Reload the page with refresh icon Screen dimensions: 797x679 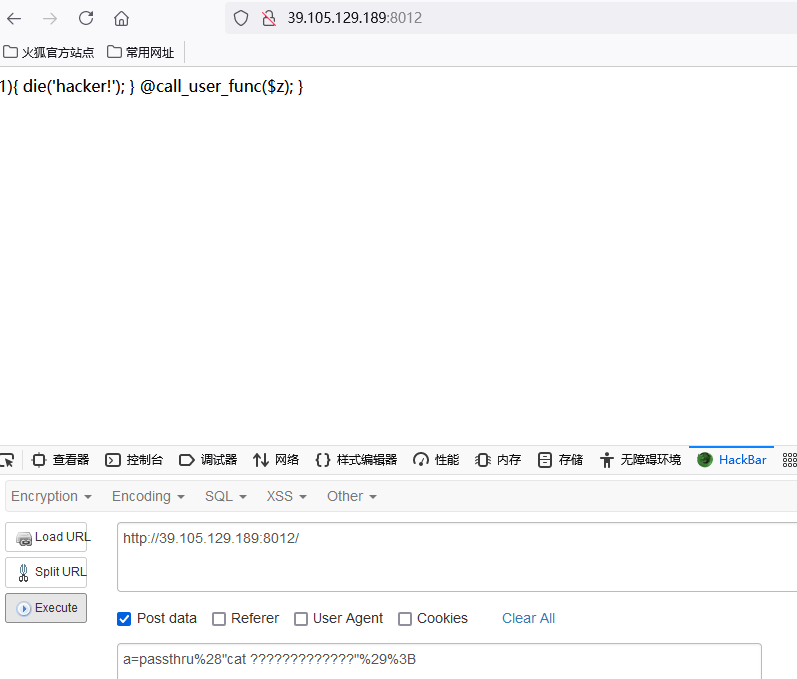86,18
